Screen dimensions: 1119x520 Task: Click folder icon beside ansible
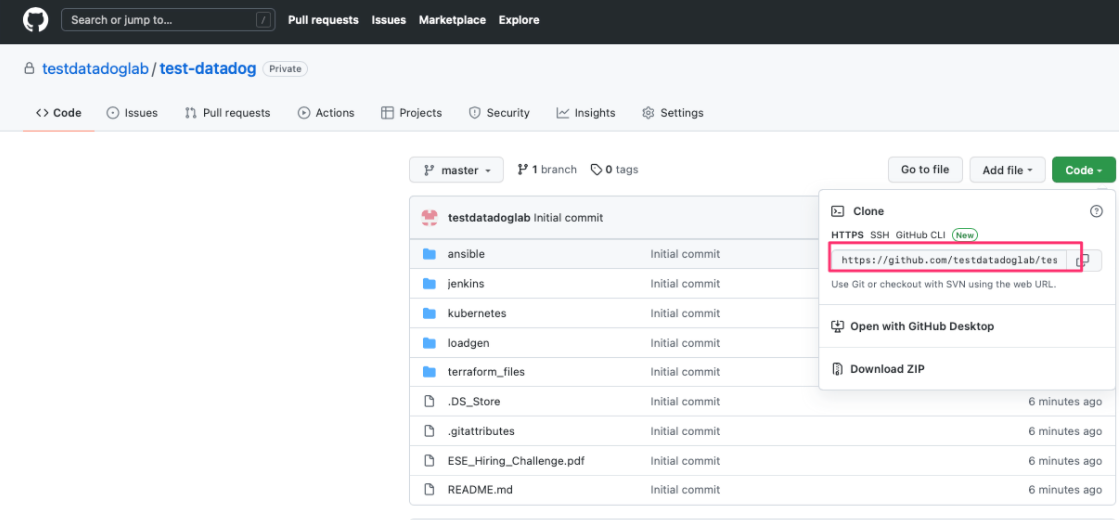[429, 254]
